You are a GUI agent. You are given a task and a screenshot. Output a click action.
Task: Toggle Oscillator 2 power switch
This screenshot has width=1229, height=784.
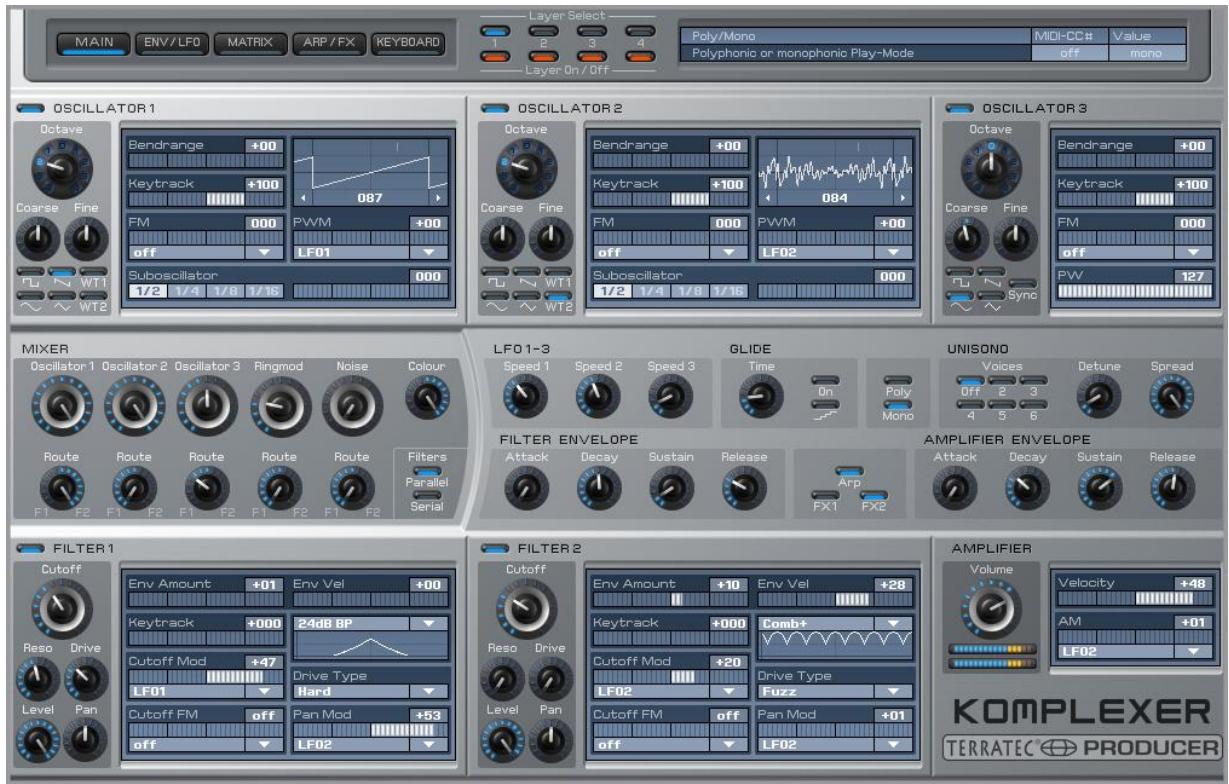[x=495, y=107]
